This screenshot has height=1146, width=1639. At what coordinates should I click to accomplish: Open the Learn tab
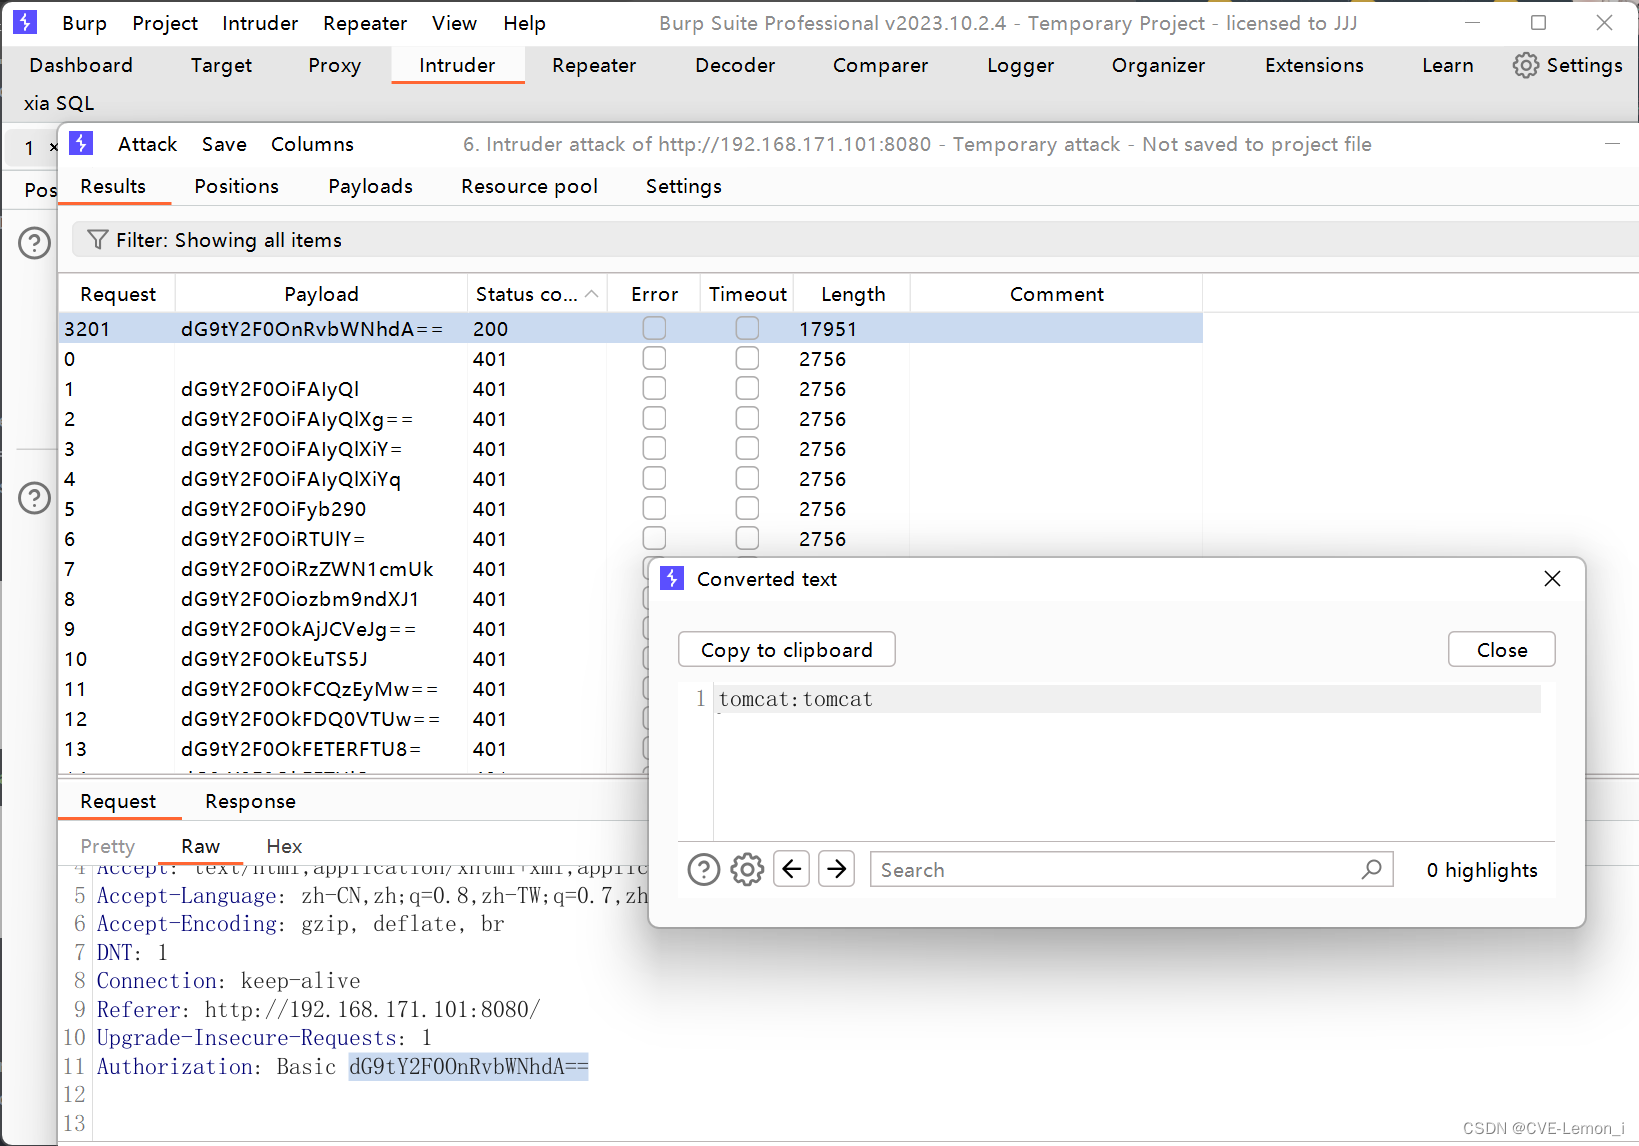pos(1447,65)
